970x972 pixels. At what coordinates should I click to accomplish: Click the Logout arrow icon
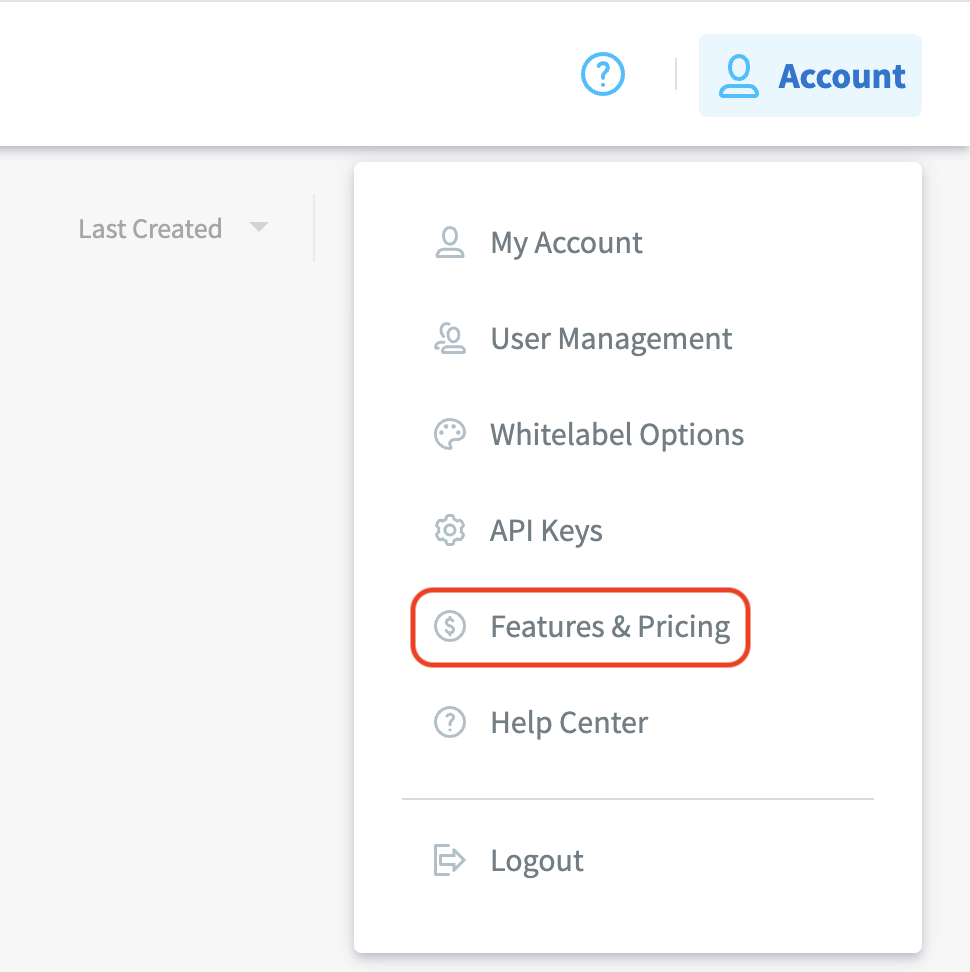click(450, 861)
